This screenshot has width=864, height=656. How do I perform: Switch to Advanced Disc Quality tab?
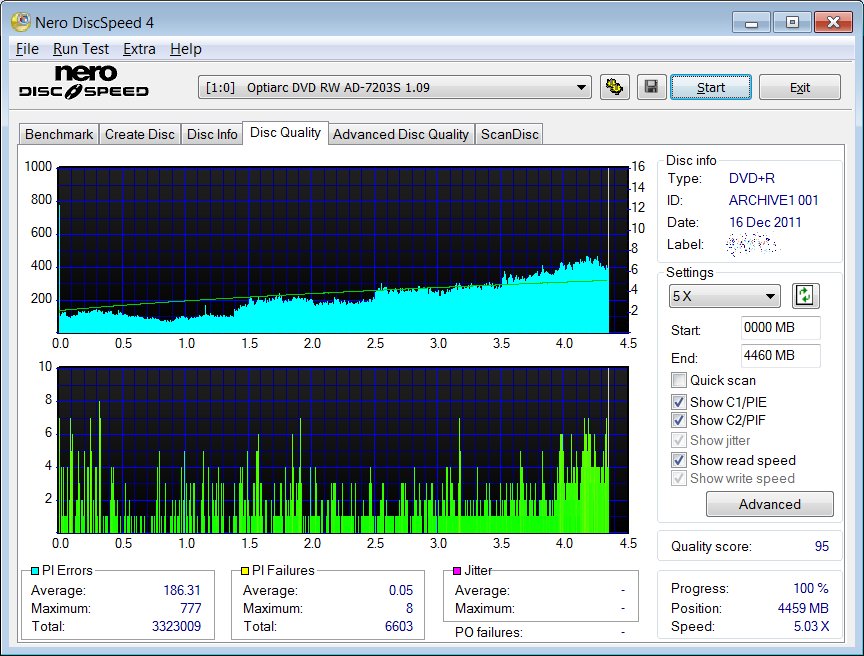pos(401,134)
